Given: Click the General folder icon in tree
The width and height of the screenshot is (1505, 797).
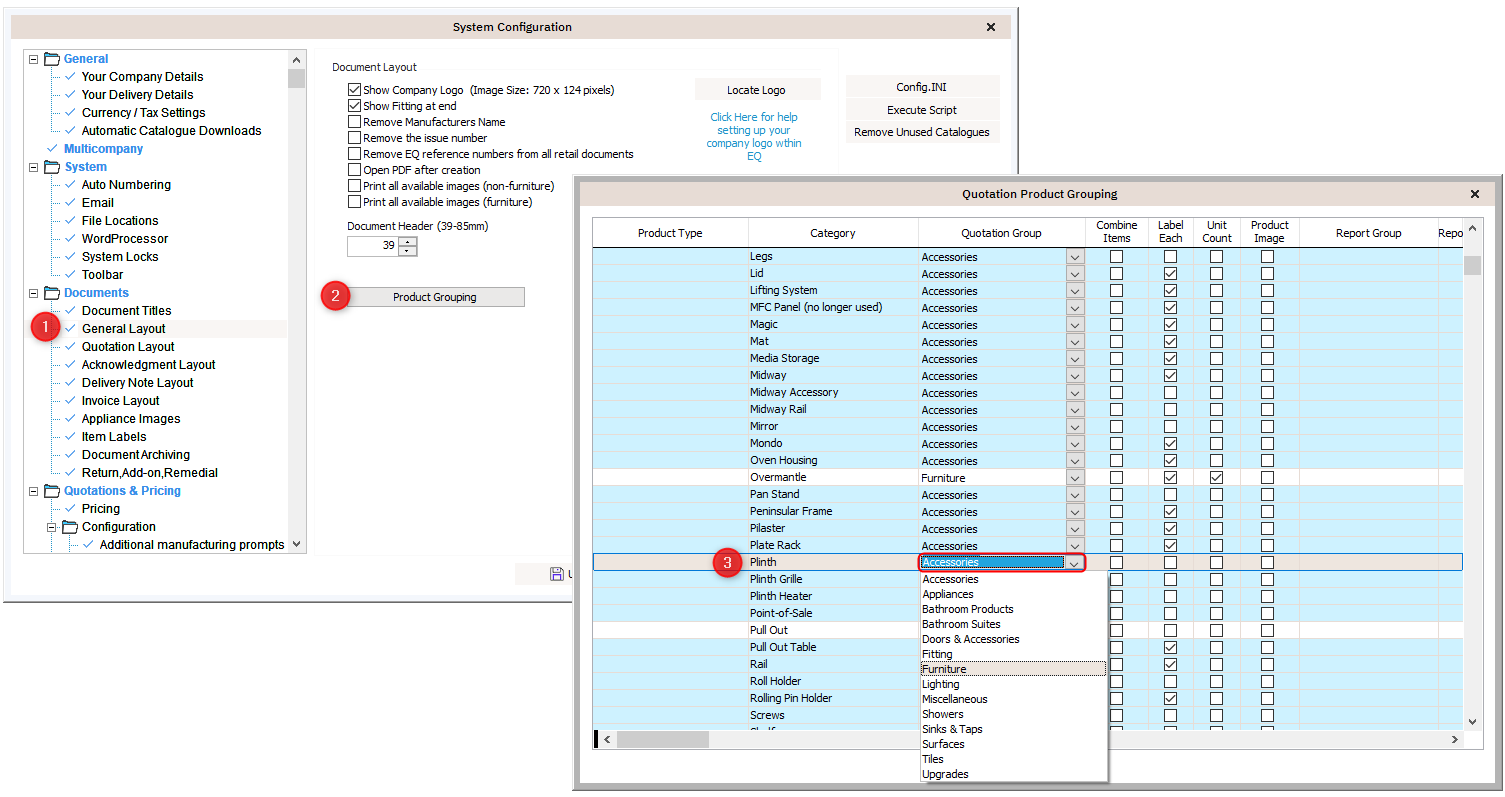Looking at the screenshot, I should pos(51,59).
